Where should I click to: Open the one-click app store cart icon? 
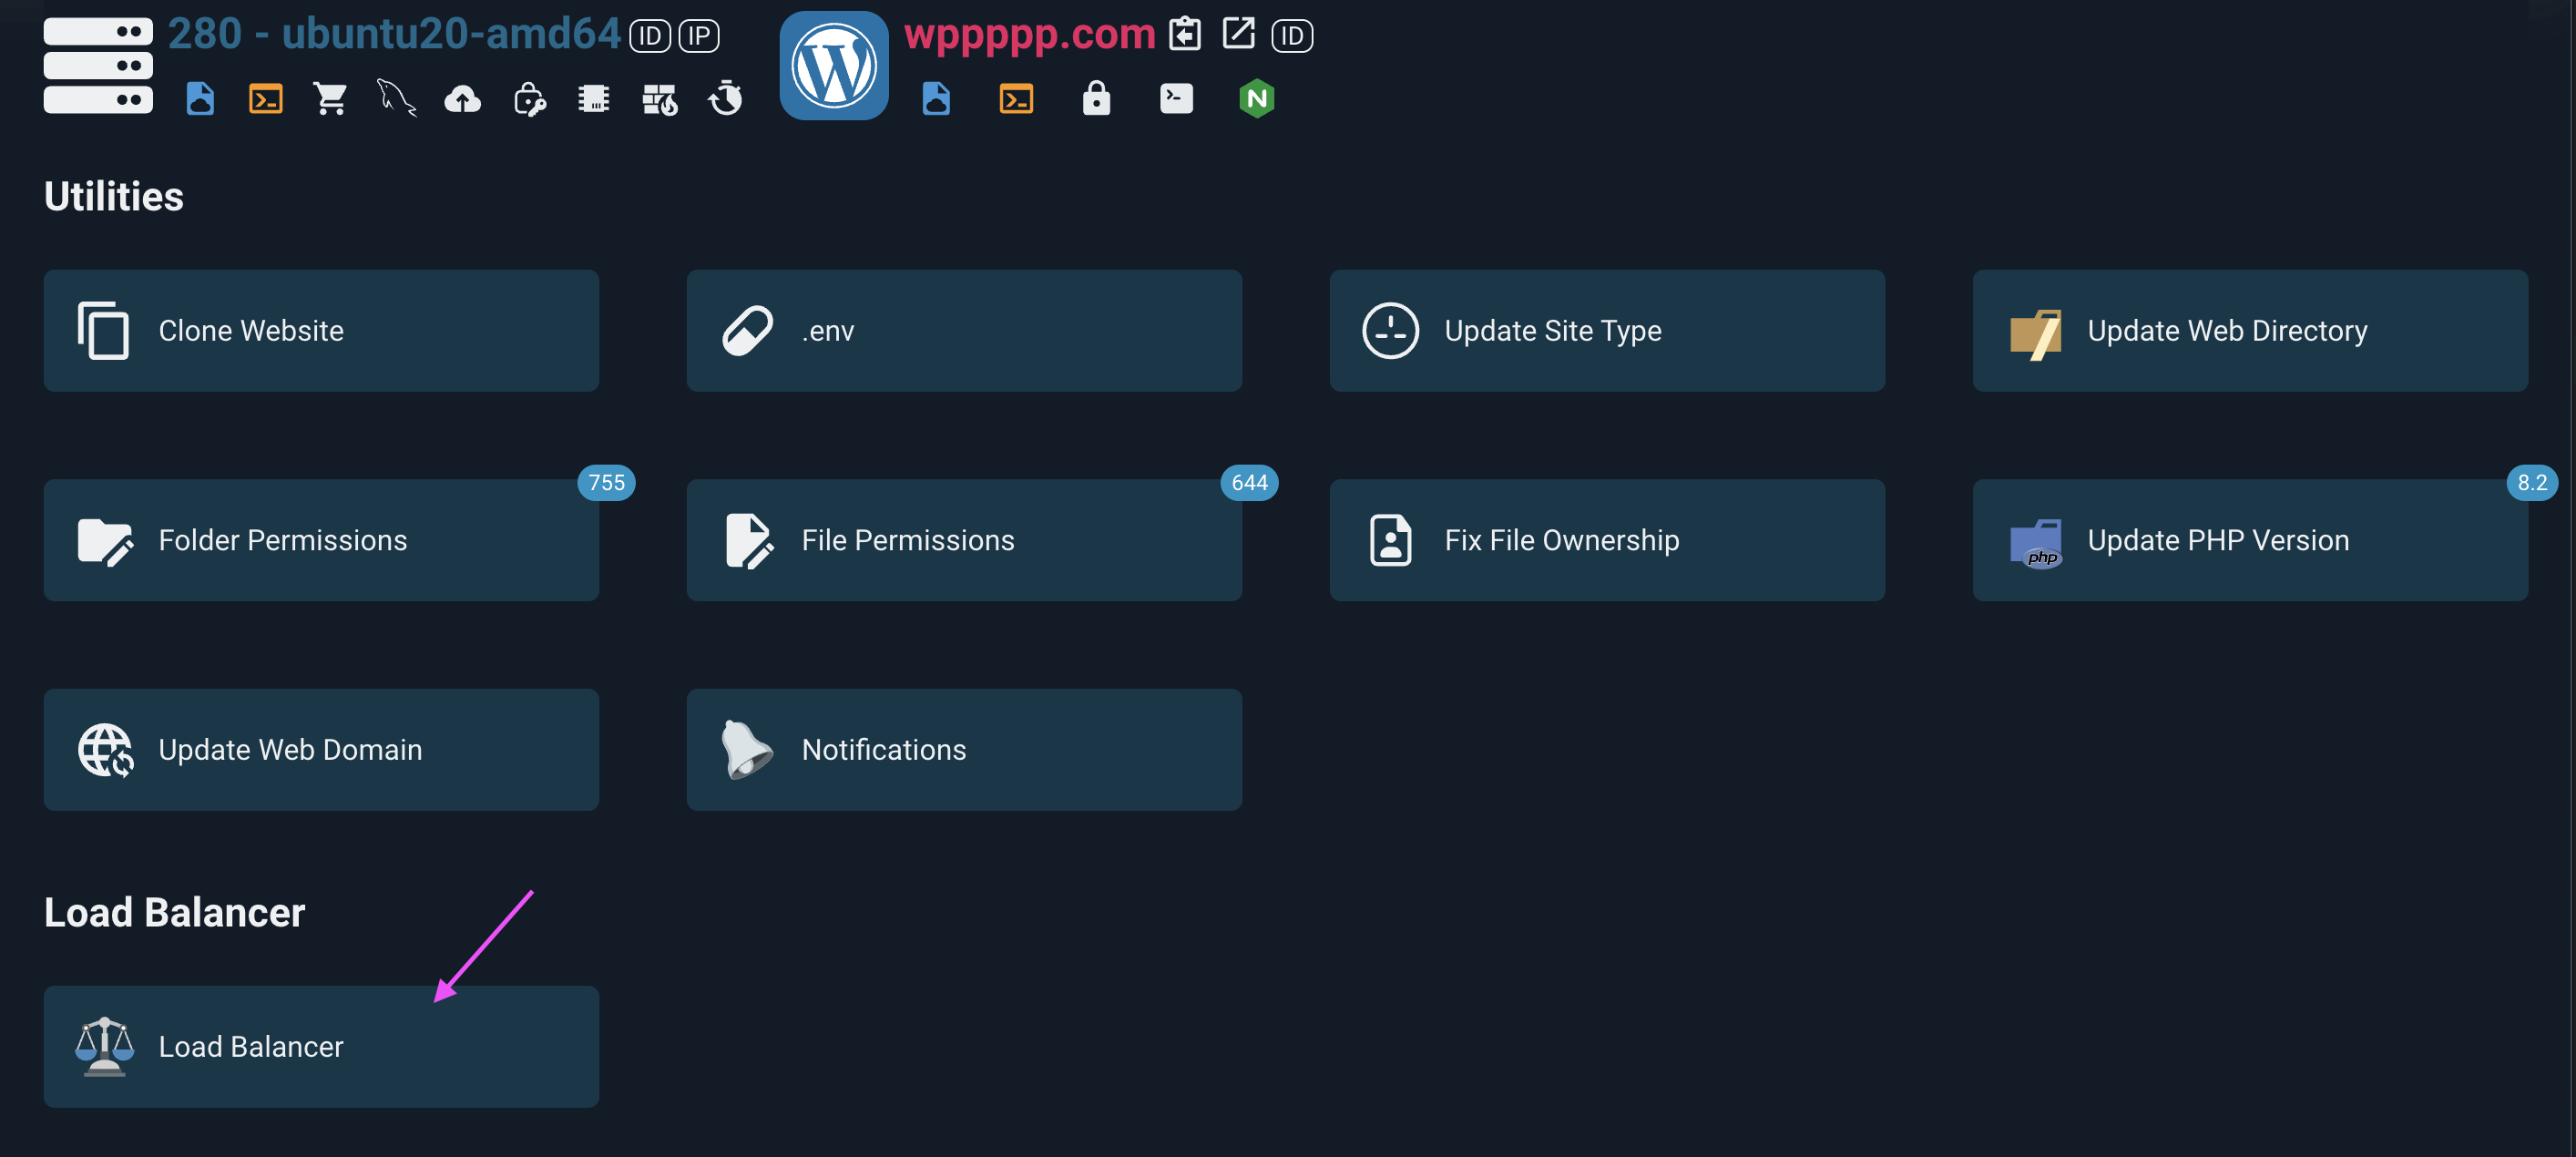(331, 98)
